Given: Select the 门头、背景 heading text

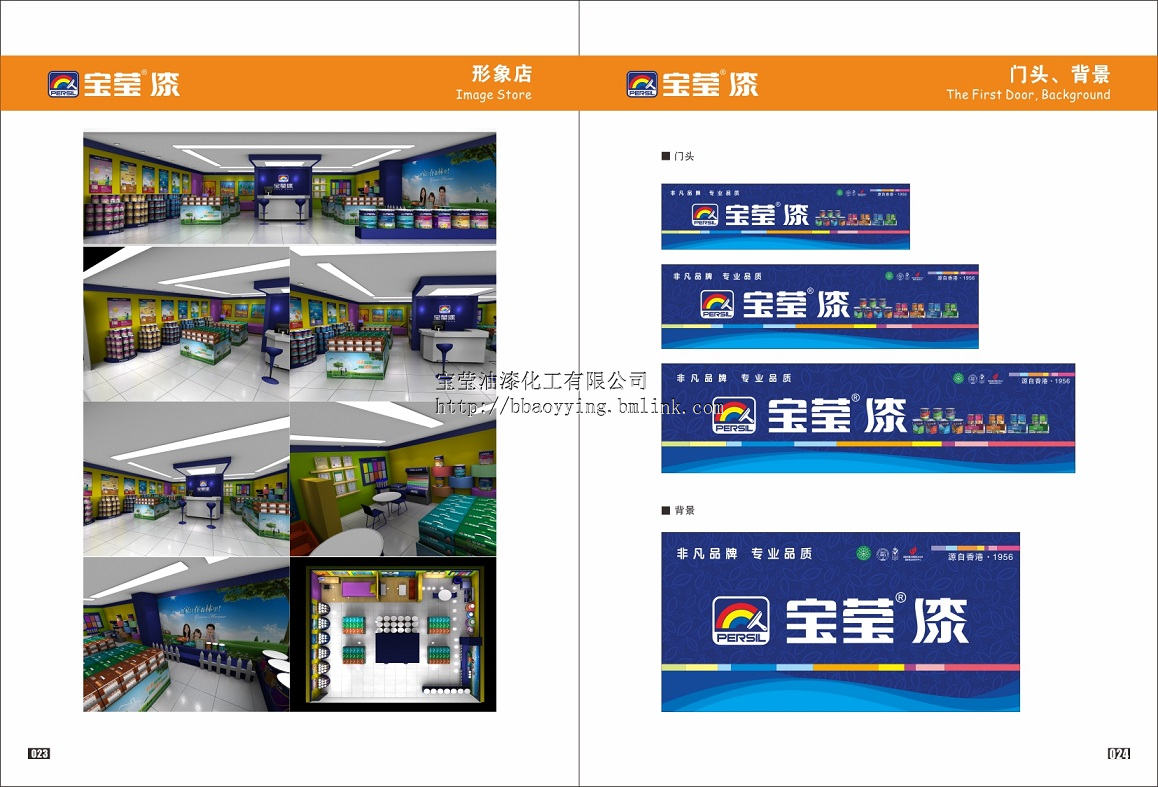Looking at the screenshot, I should (x=1059, y=74).
